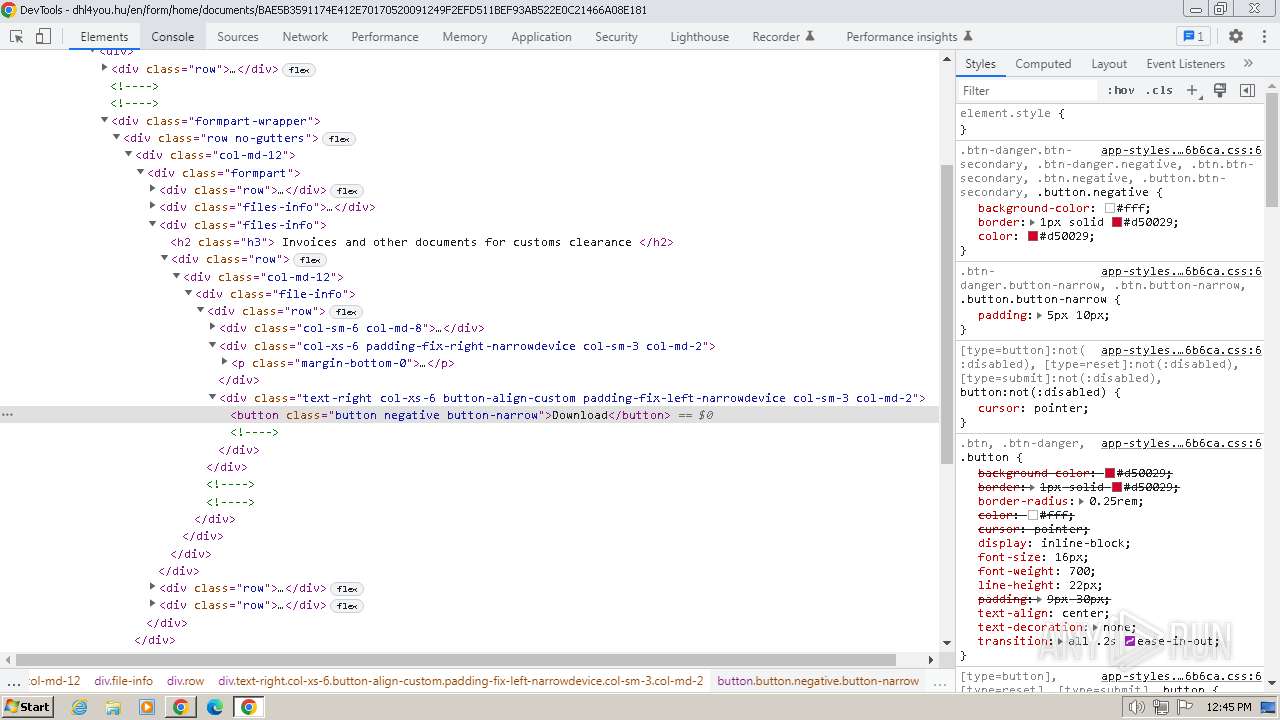
Task: Toggle the device toolbar icon
Action: [x=43, y=36]
